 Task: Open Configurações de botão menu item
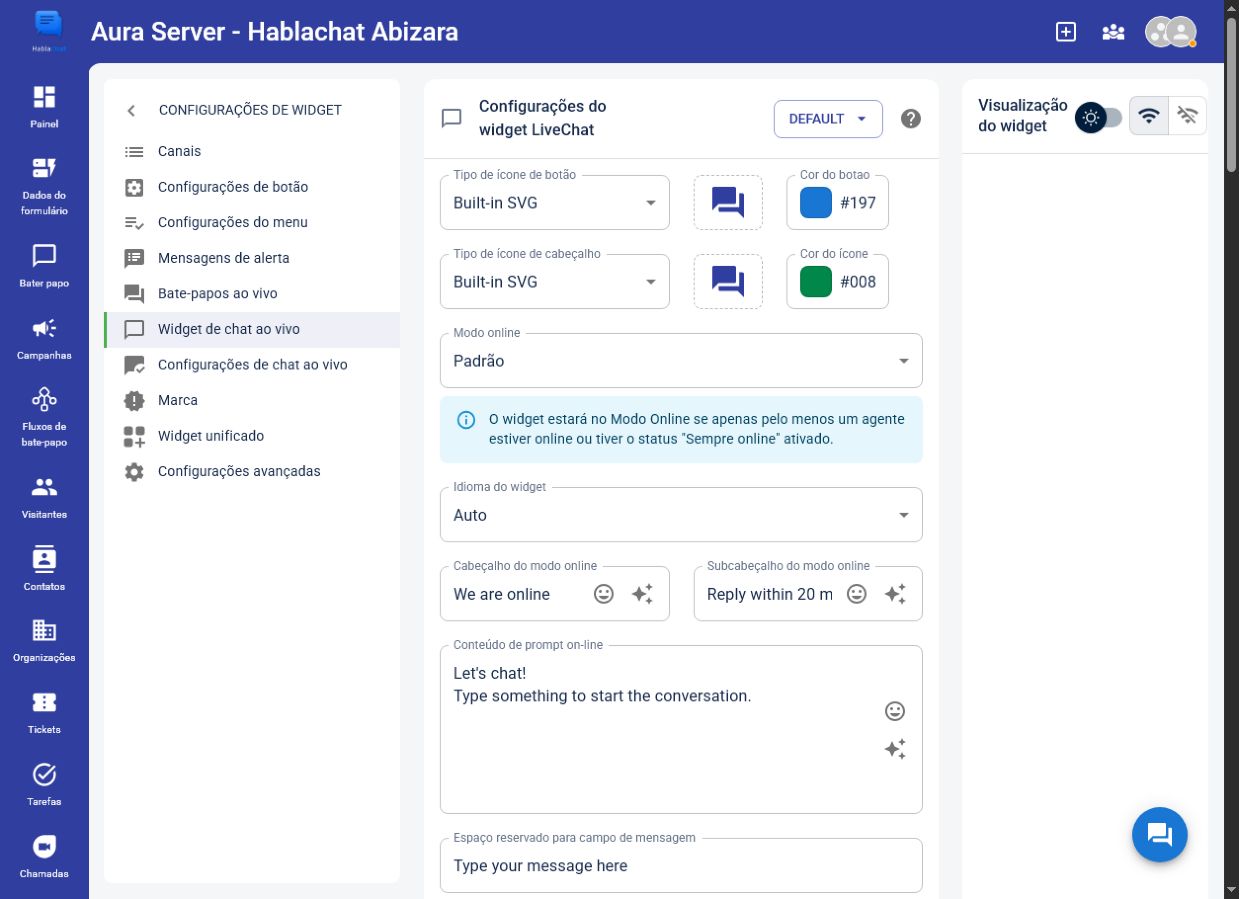(x=252, y=187)
